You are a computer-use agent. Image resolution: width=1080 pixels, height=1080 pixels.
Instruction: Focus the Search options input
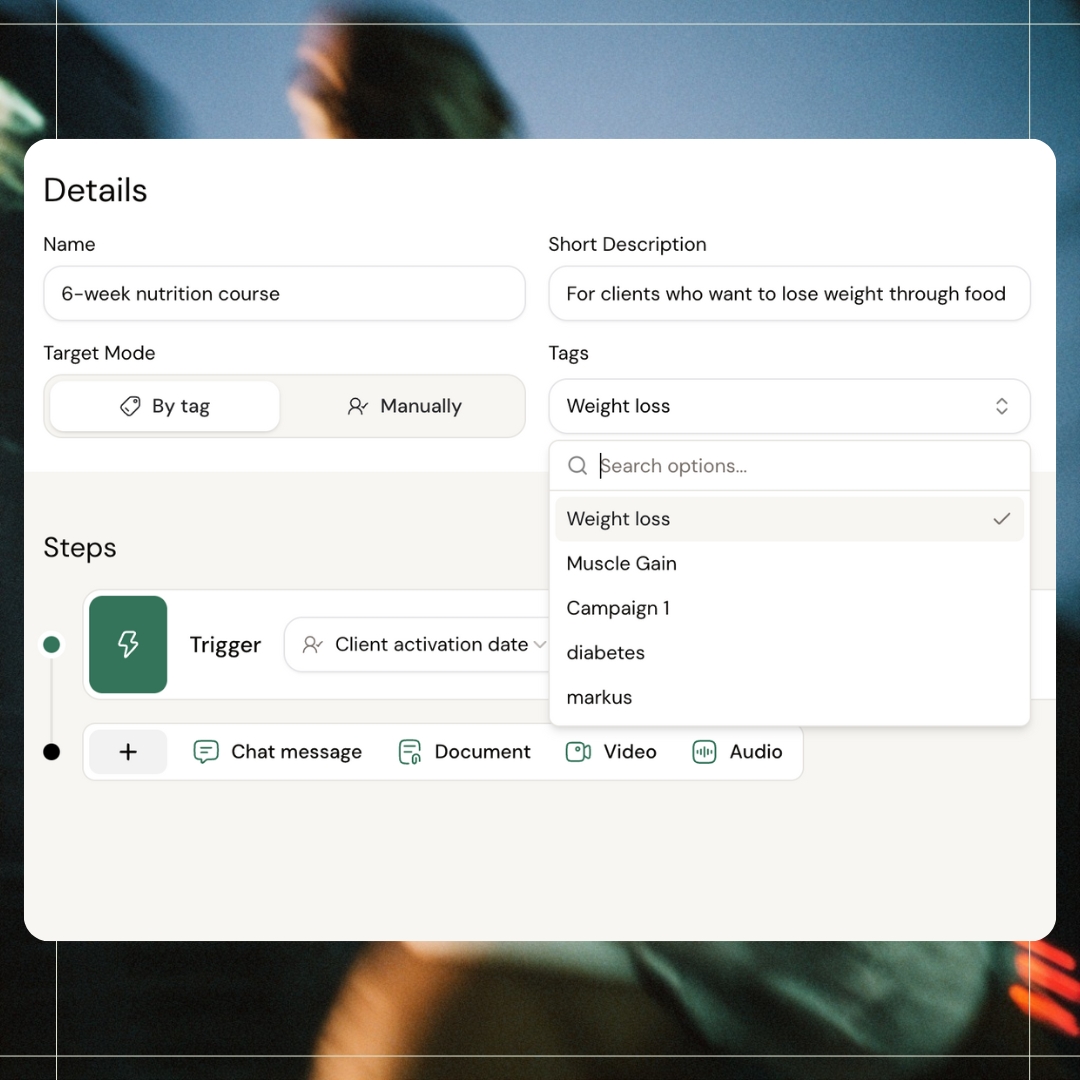800,466
